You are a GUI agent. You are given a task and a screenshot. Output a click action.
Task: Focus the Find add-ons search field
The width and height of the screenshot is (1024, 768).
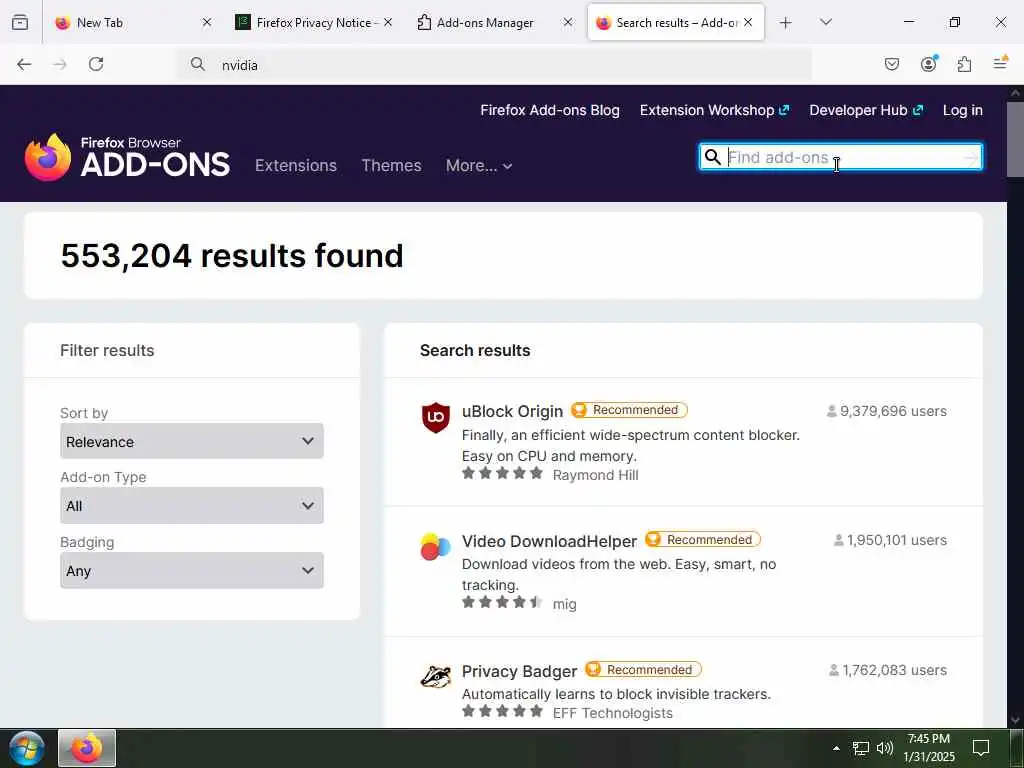click(x=842, y=157)
